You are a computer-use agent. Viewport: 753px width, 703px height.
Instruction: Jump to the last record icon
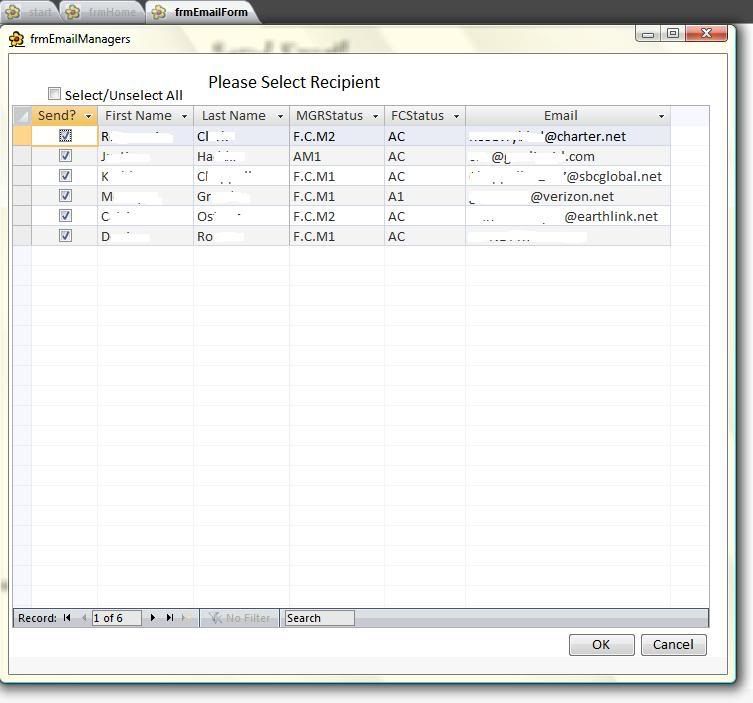[x=170, y=618]
